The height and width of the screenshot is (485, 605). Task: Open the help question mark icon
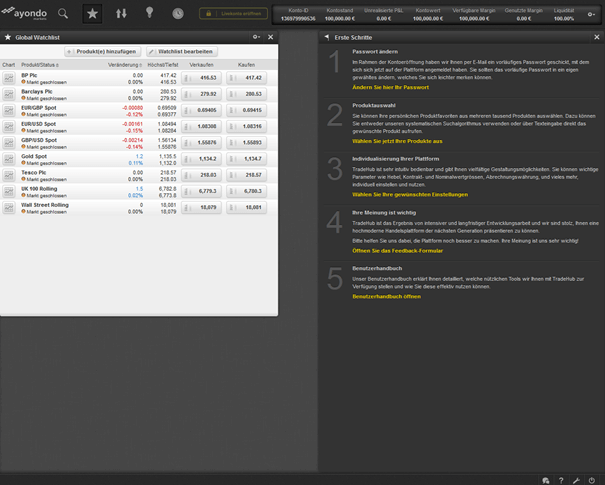[x=561, y=480]
